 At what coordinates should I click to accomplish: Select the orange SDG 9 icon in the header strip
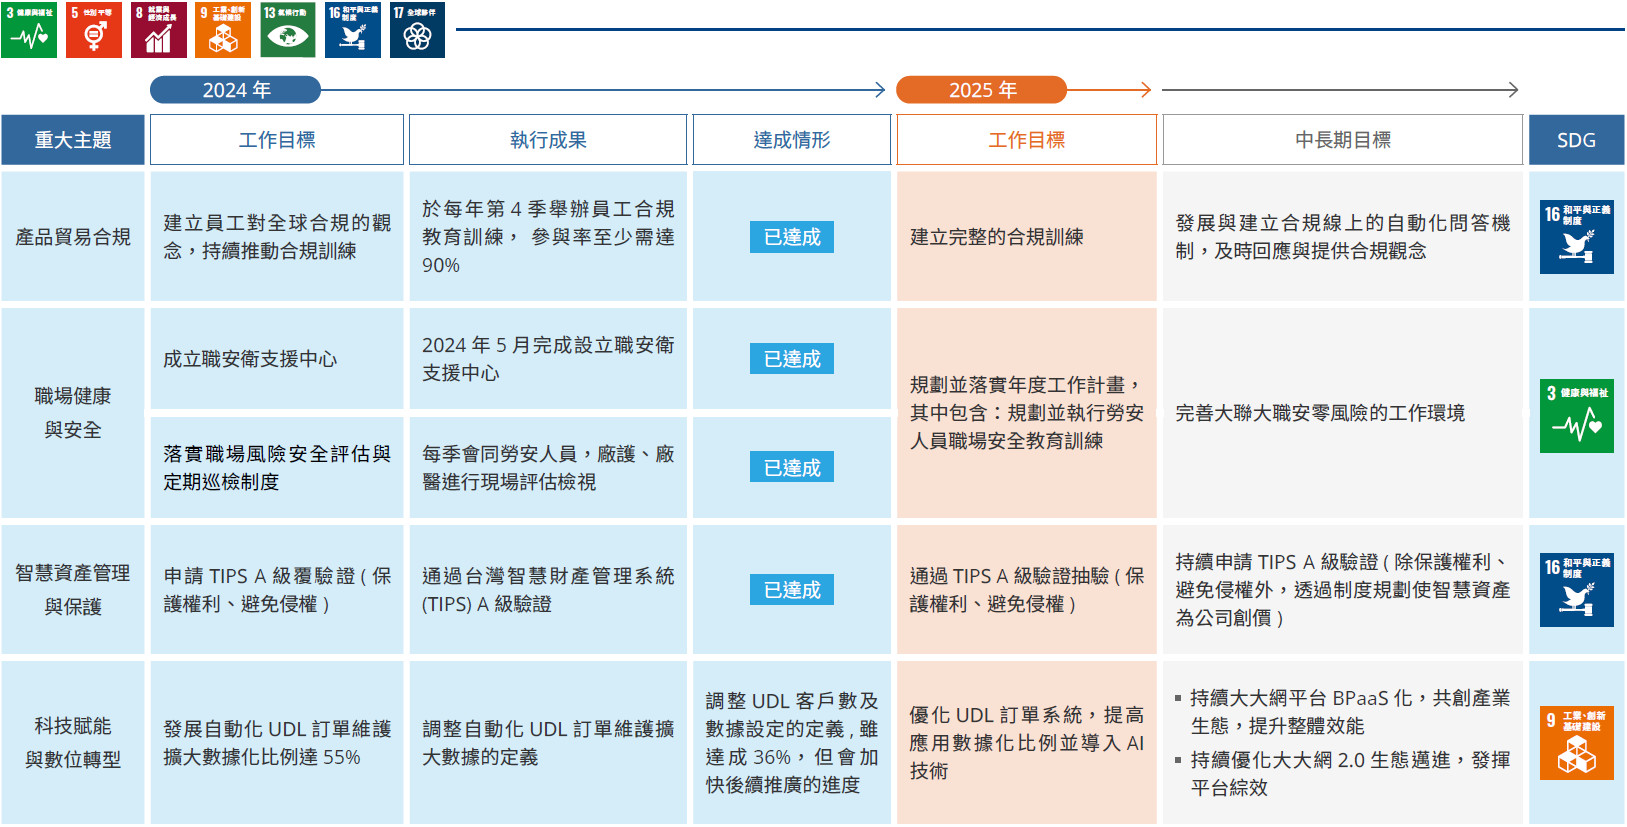223,30
